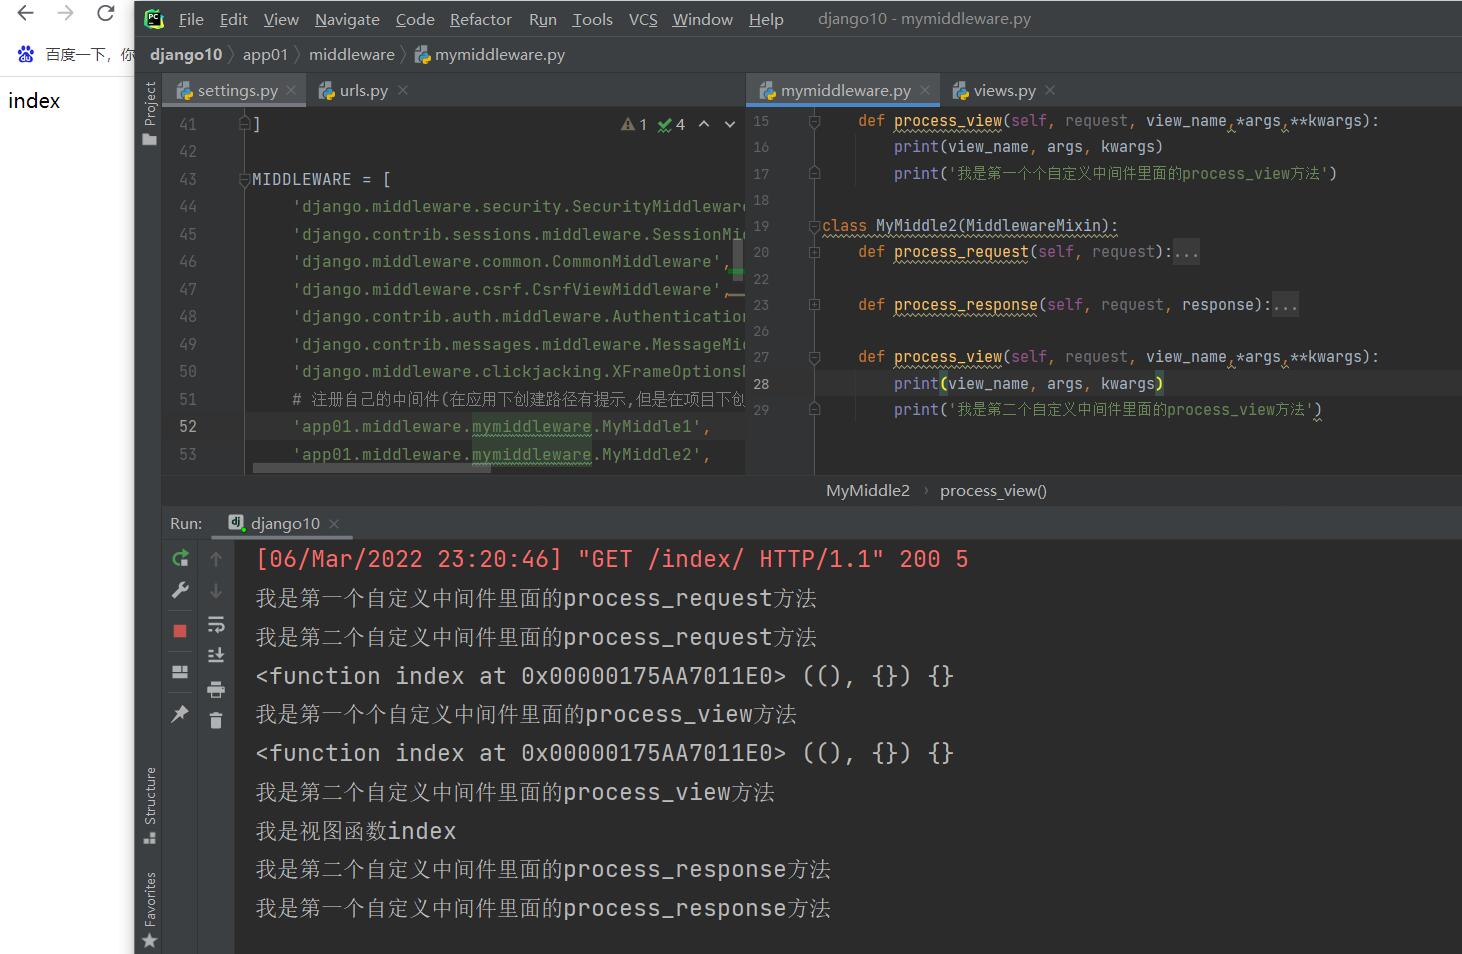Open the VCS menu

tap(643, 19)
